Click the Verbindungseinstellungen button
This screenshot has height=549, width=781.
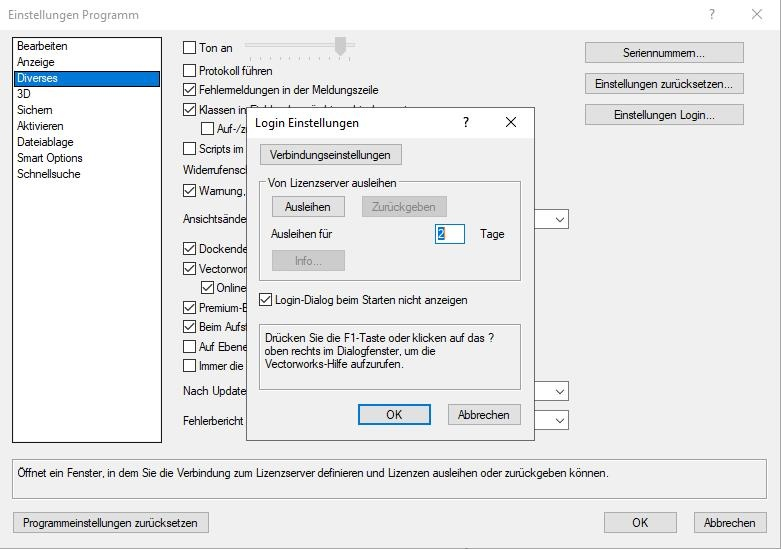[x=330, y=154]
